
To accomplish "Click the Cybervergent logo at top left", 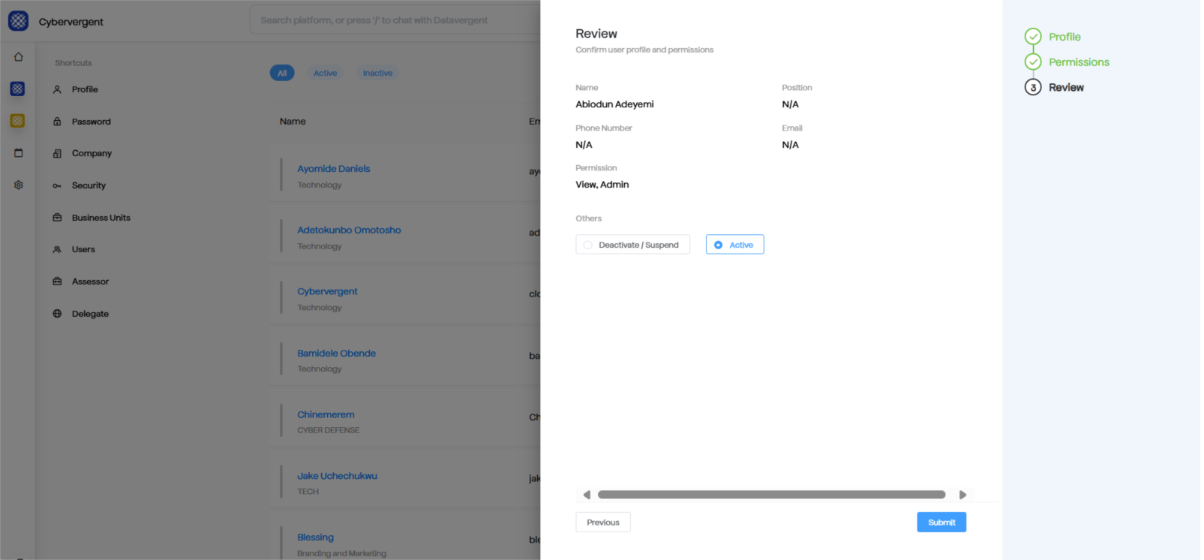I will (18, 21).
